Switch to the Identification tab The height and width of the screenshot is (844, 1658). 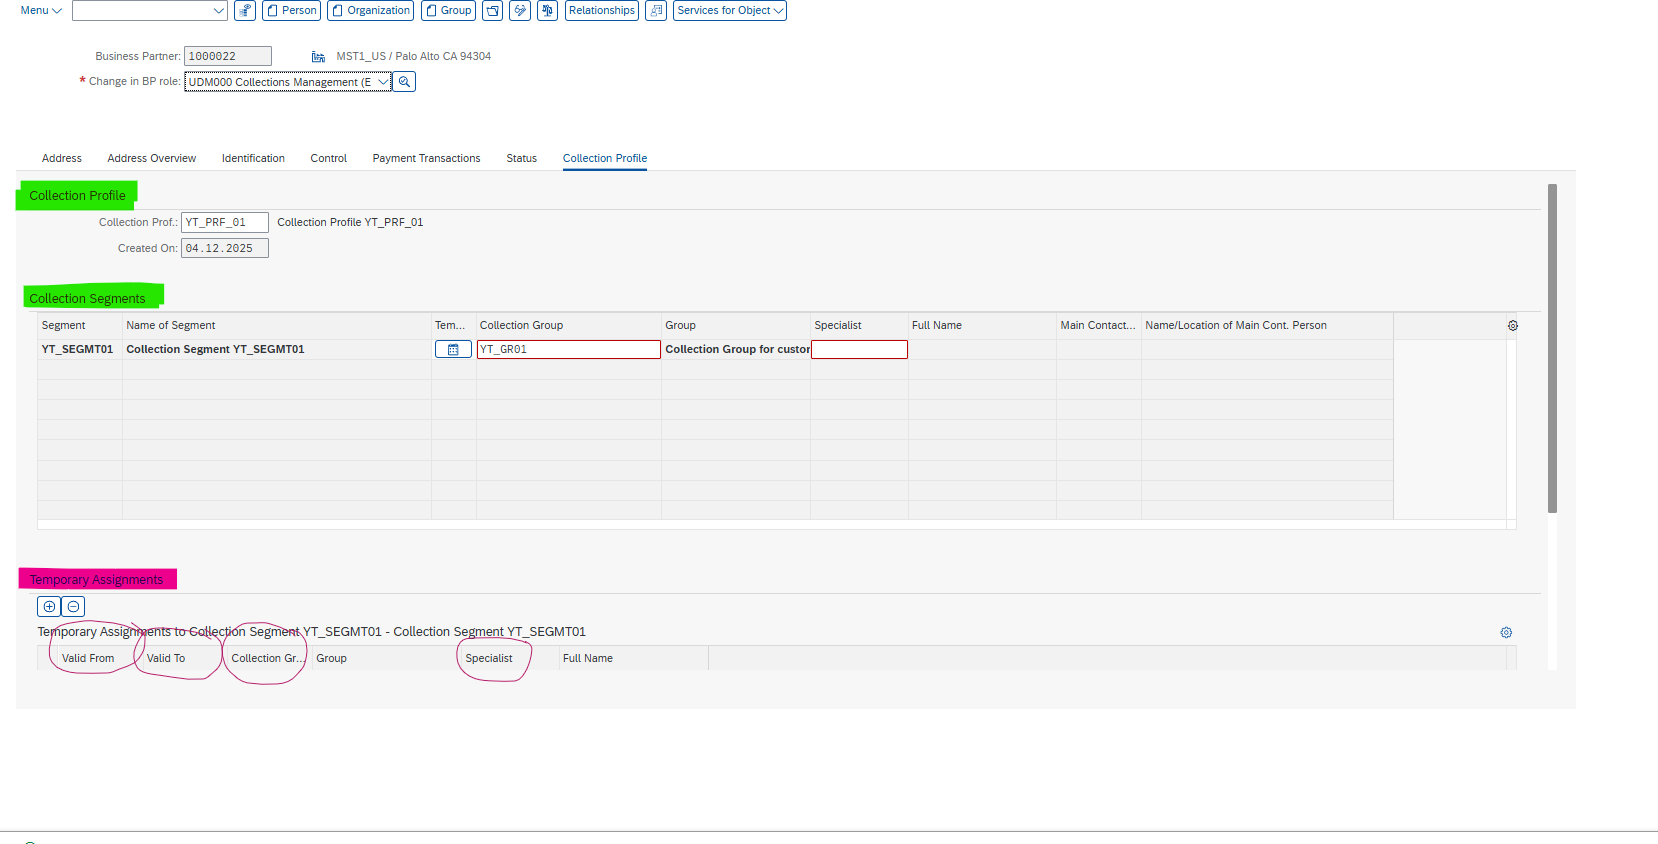(x=253, y=158)
